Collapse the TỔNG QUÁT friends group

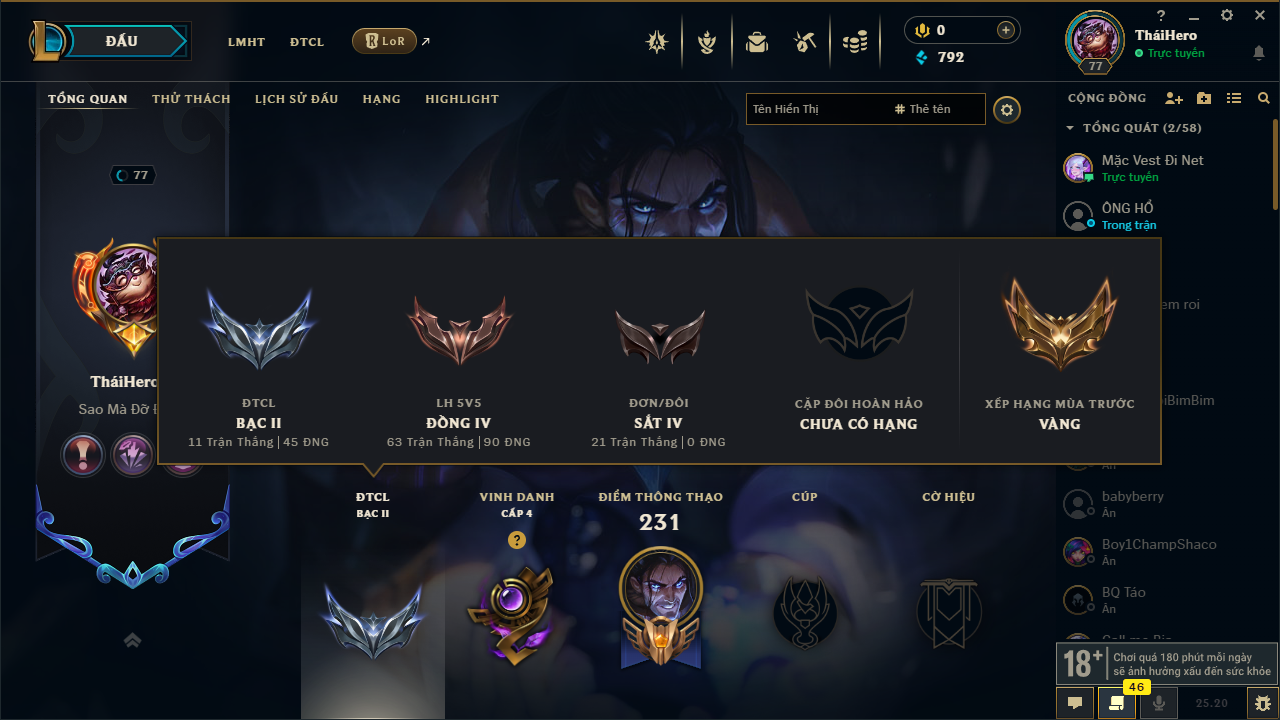coord(1070,128)
